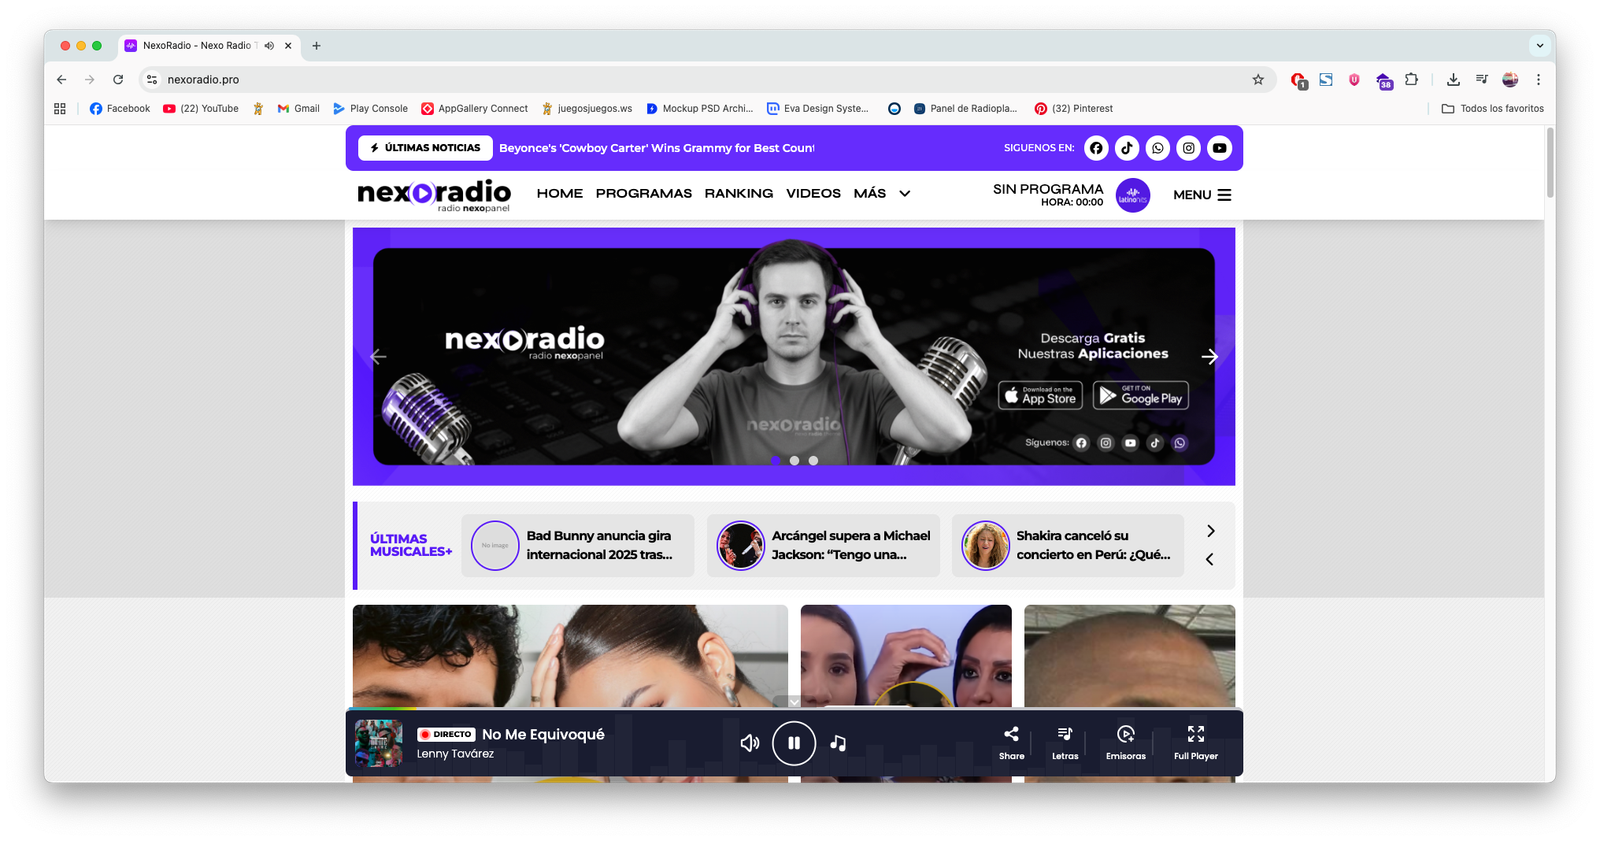Open Bad Bunny gira internacional news
Screen dimensions: 1600x841
[x=578, y=546]
